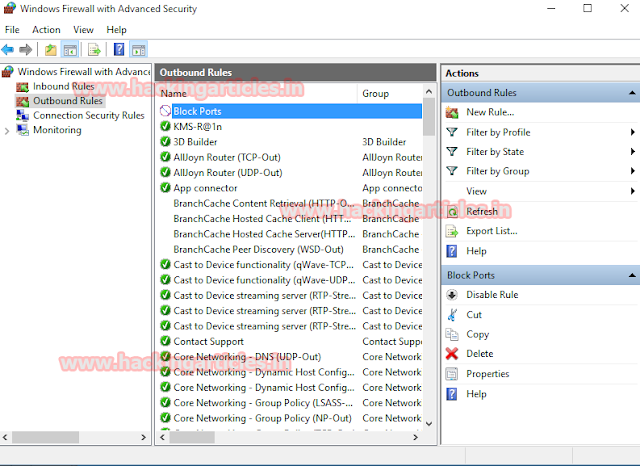640x466 pixels.
Task: Click rules list horizontal scrollbar right arrow
Action: pos(415,437)
